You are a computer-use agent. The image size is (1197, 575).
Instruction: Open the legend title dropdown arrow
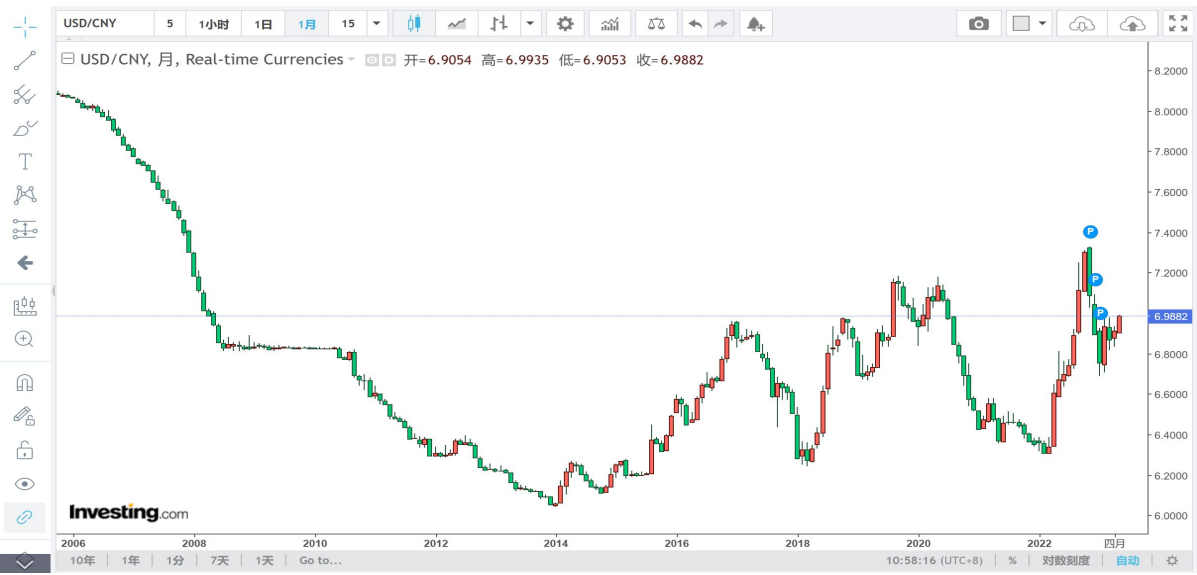pos(351,60)
